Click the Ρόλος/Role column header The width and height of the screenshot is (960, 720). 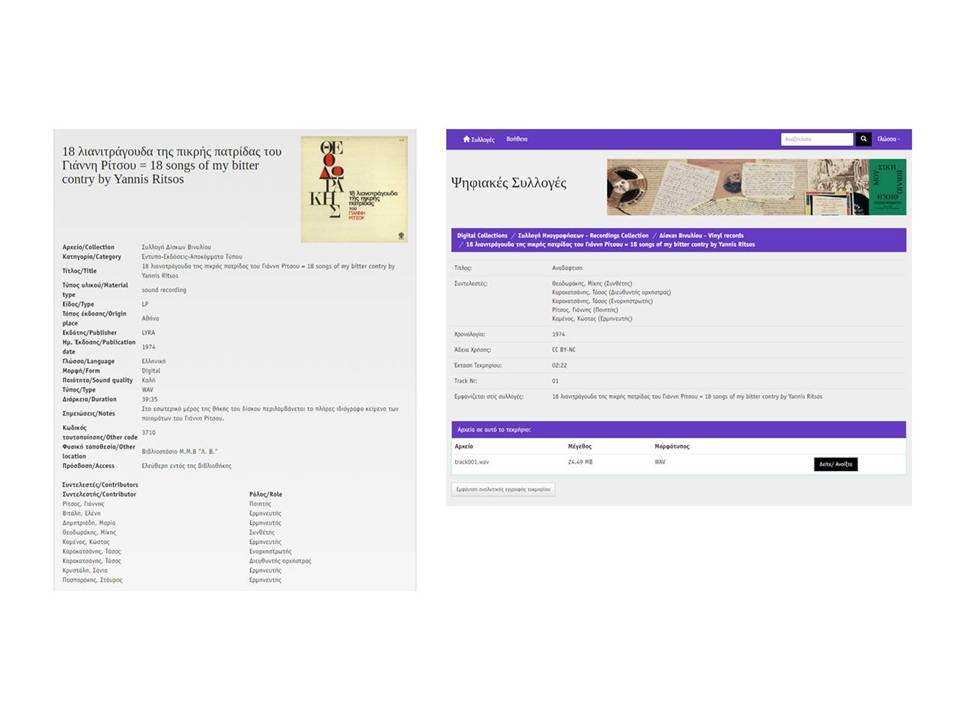click(x=266, y=494)
